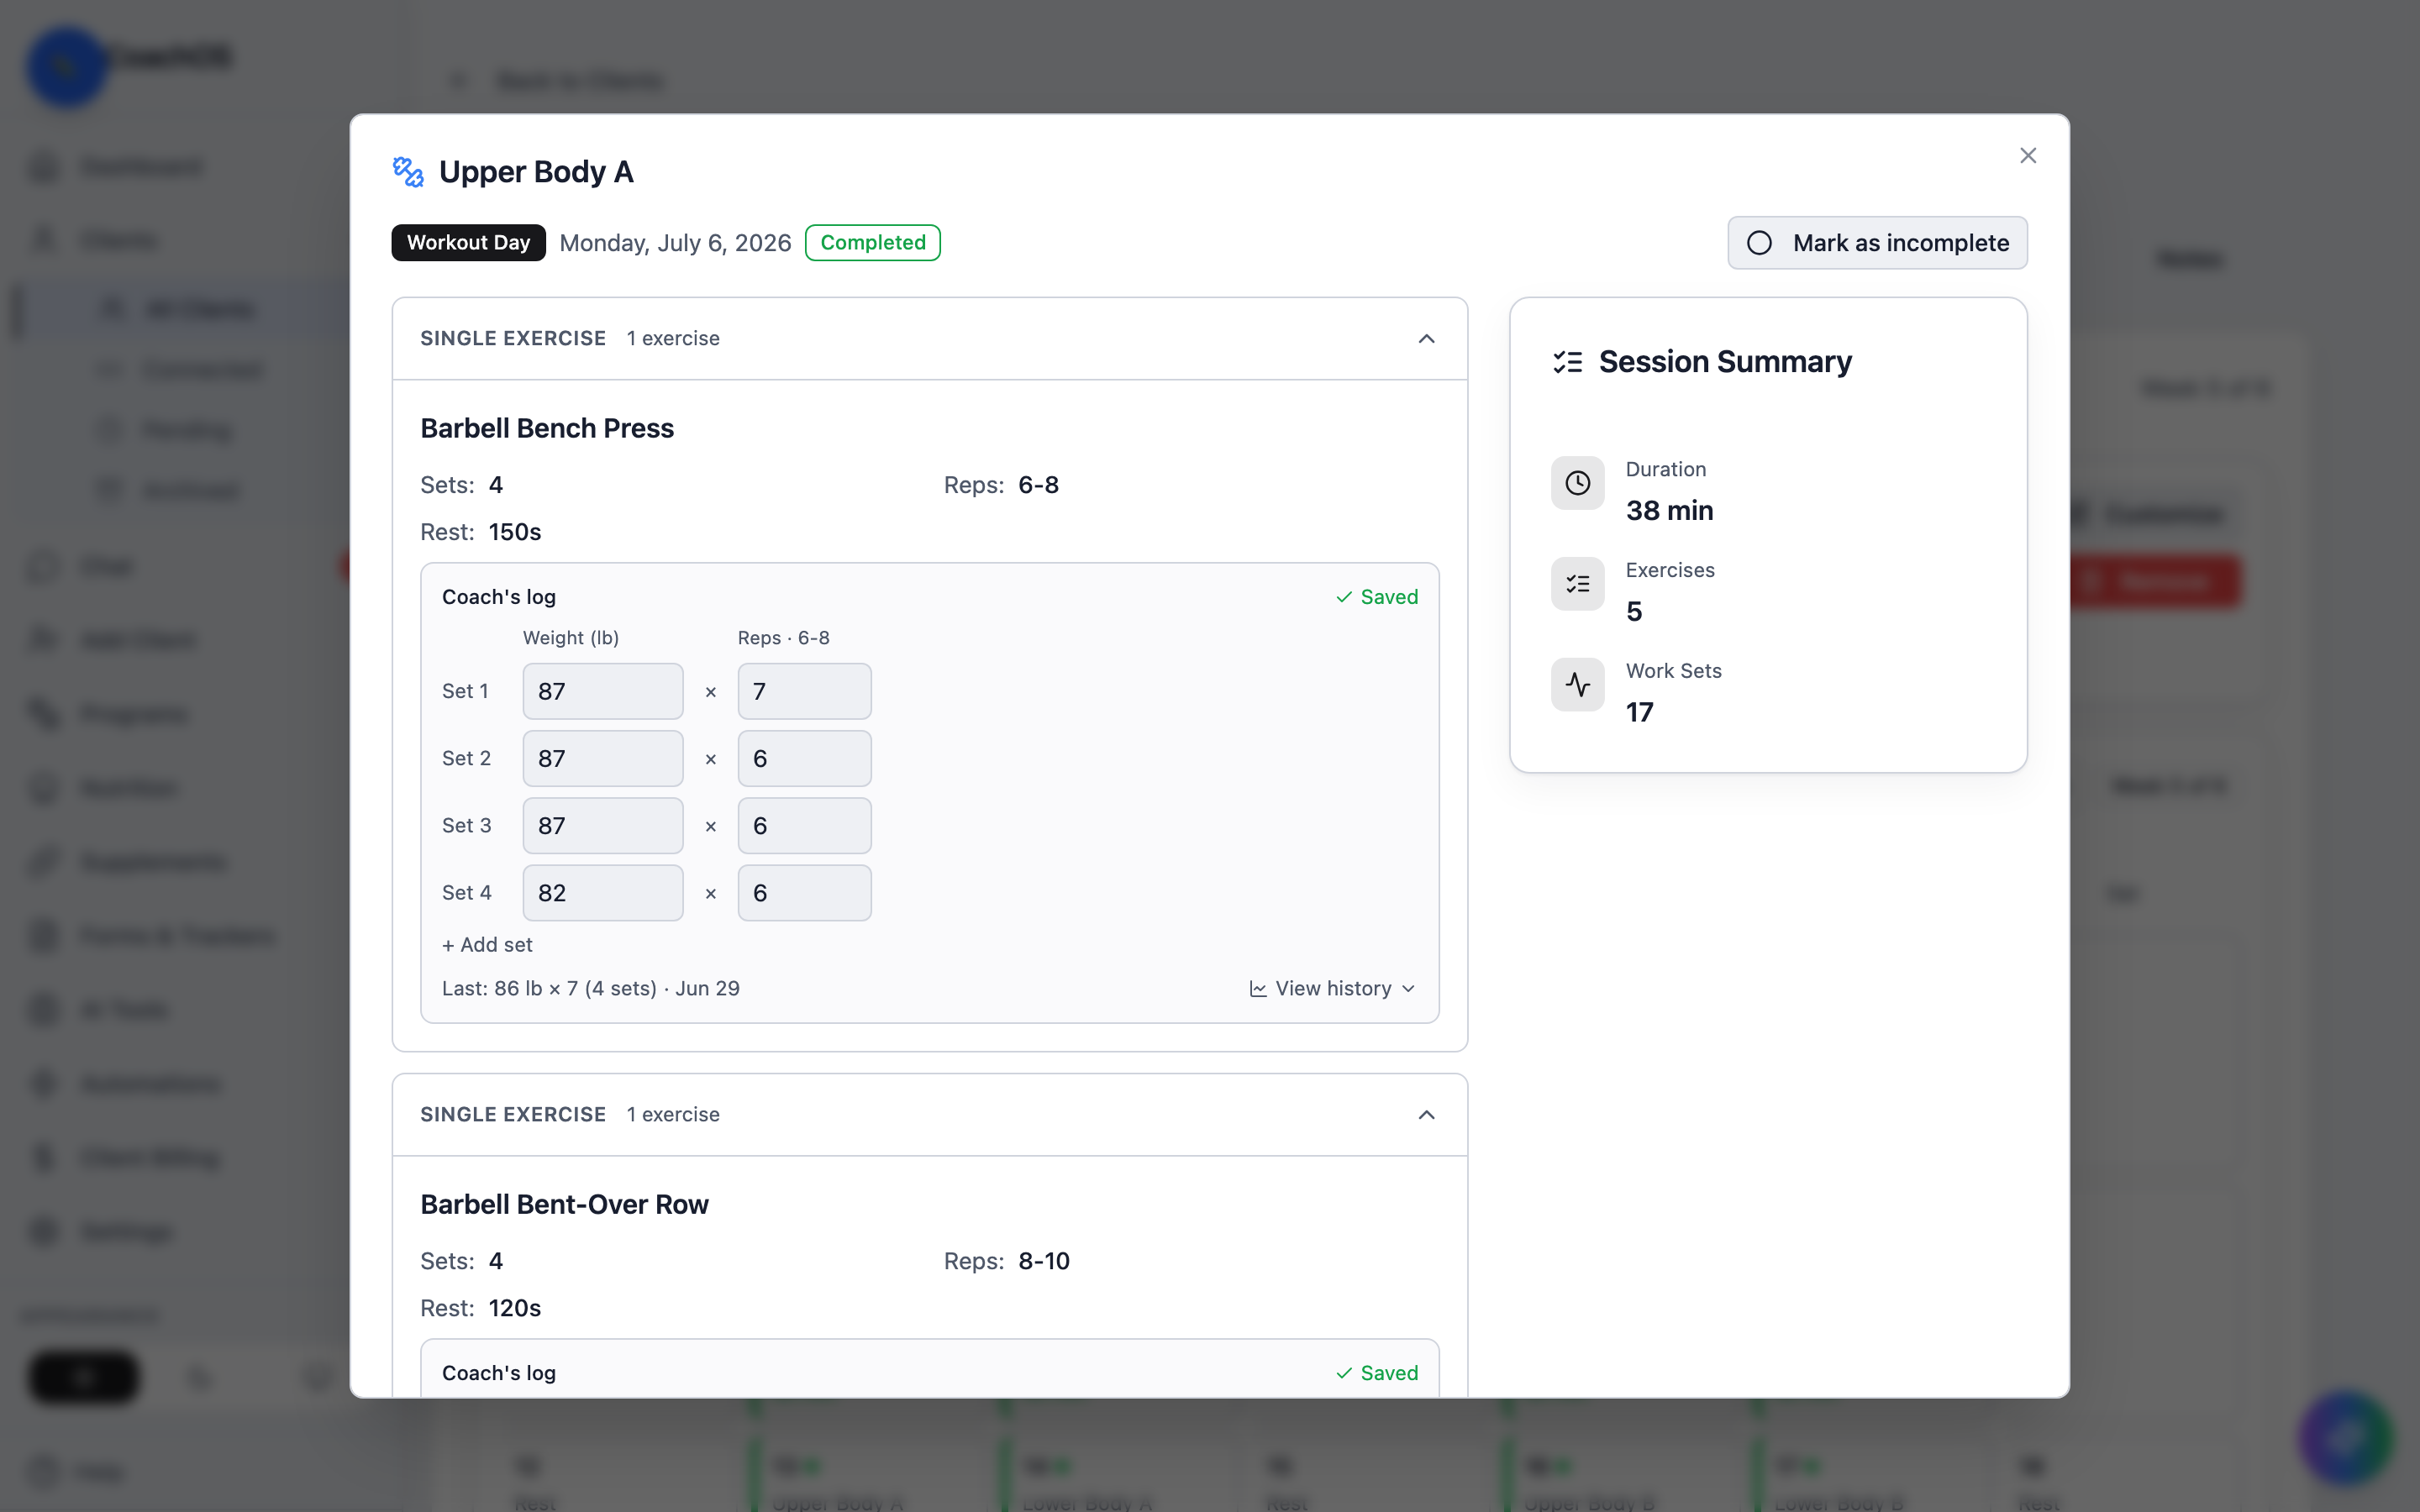Click the green Saved checkmark for Bench Press
Screen dimensions: 2420x1512
click(1344, 597)
